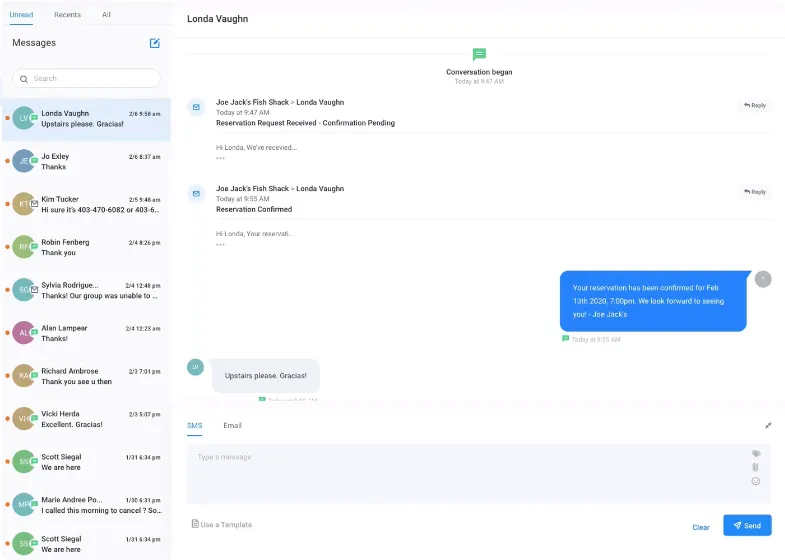Click the Send button

click(747, 525)
